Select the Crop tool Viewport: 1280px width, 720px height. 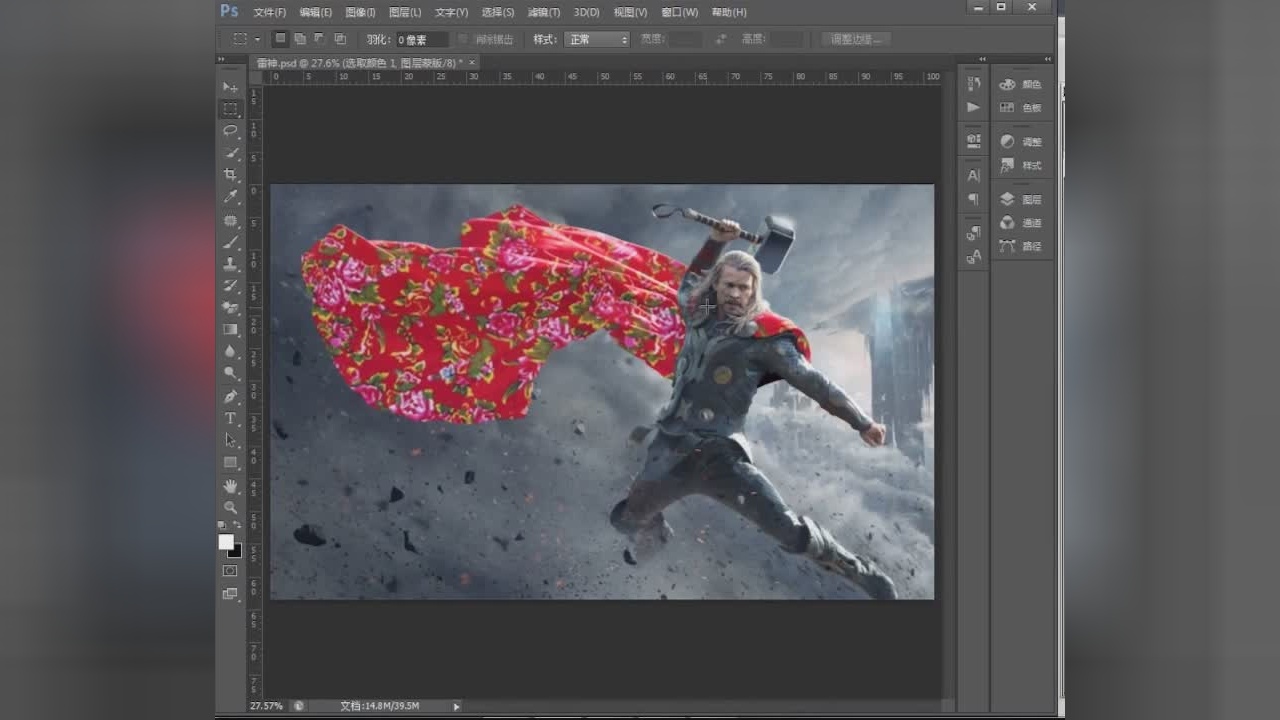(x=231, y=175)
